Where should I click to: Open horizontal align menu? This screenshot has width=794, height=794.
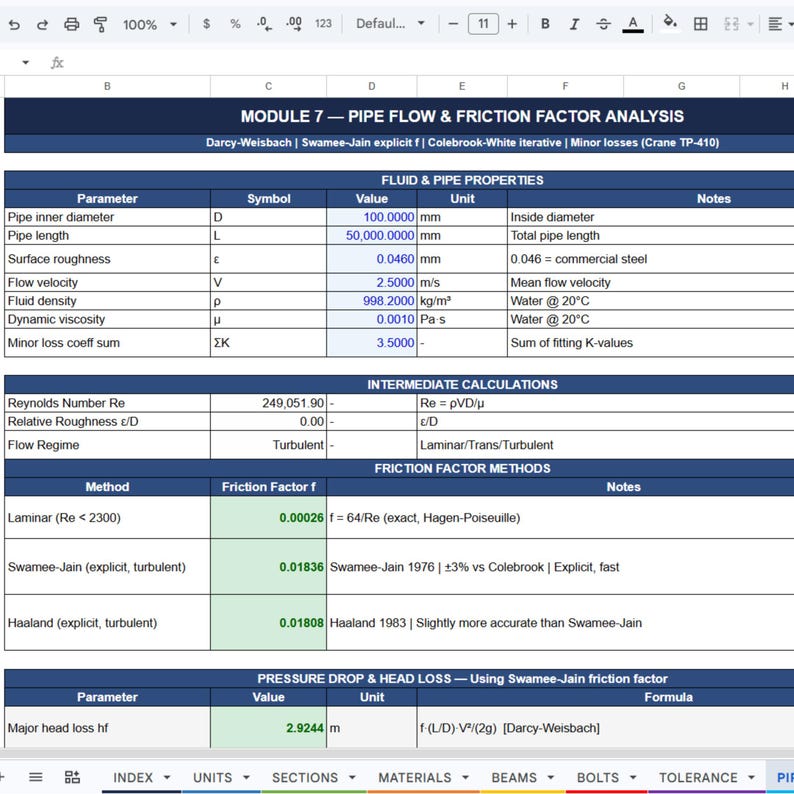coord(775,24)
